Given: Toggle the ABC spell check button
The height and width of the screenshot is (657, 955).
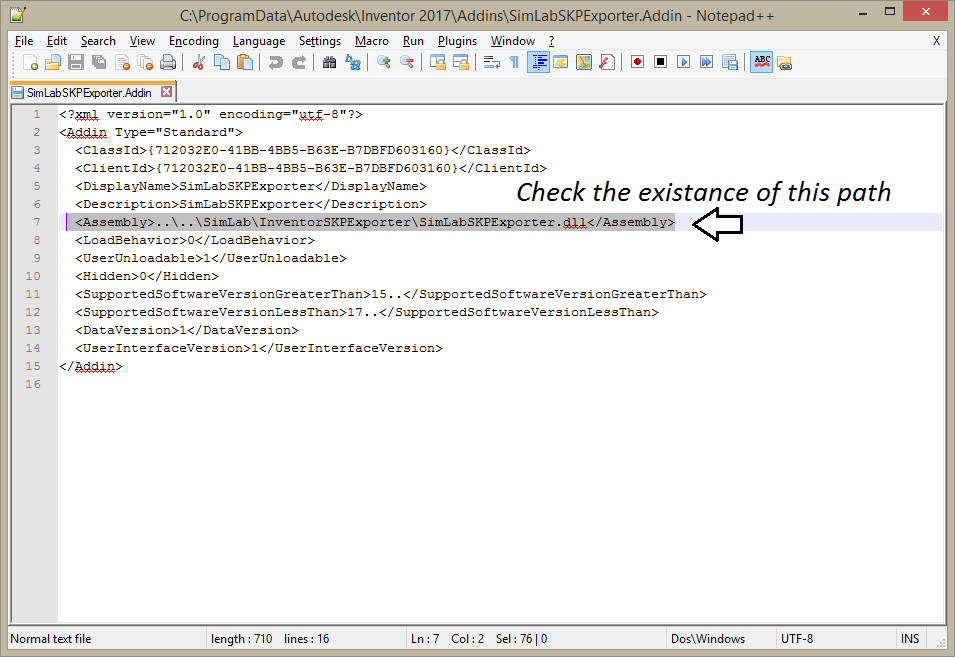Looking at the screenshot, I should 761,62.
